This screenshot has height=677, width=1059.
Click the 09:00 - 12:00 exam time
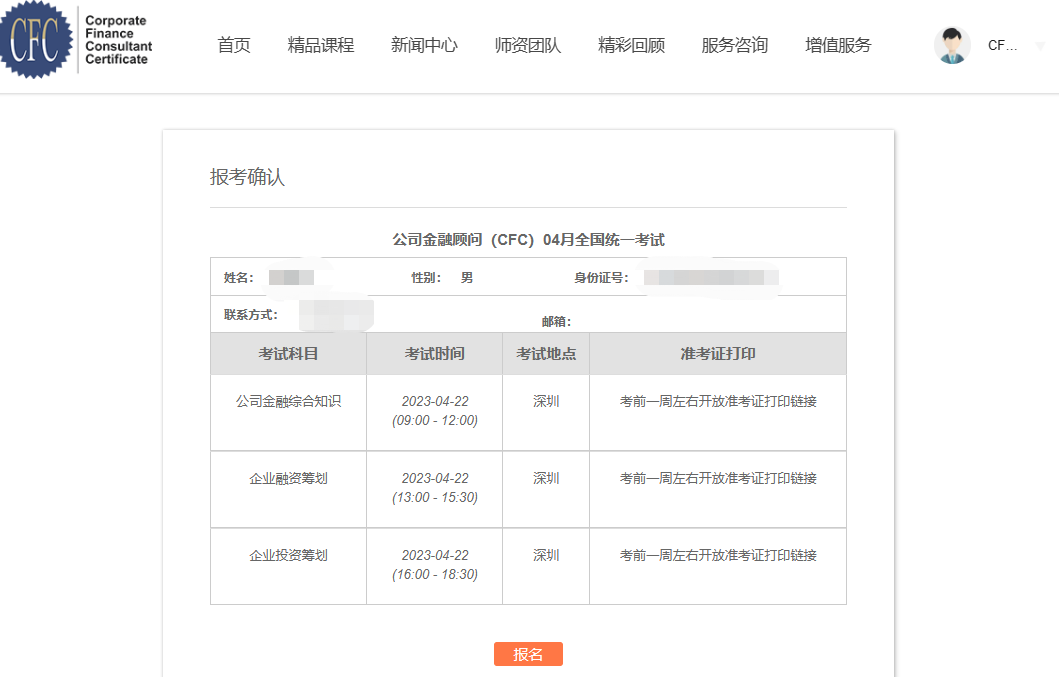pos(435,420)
